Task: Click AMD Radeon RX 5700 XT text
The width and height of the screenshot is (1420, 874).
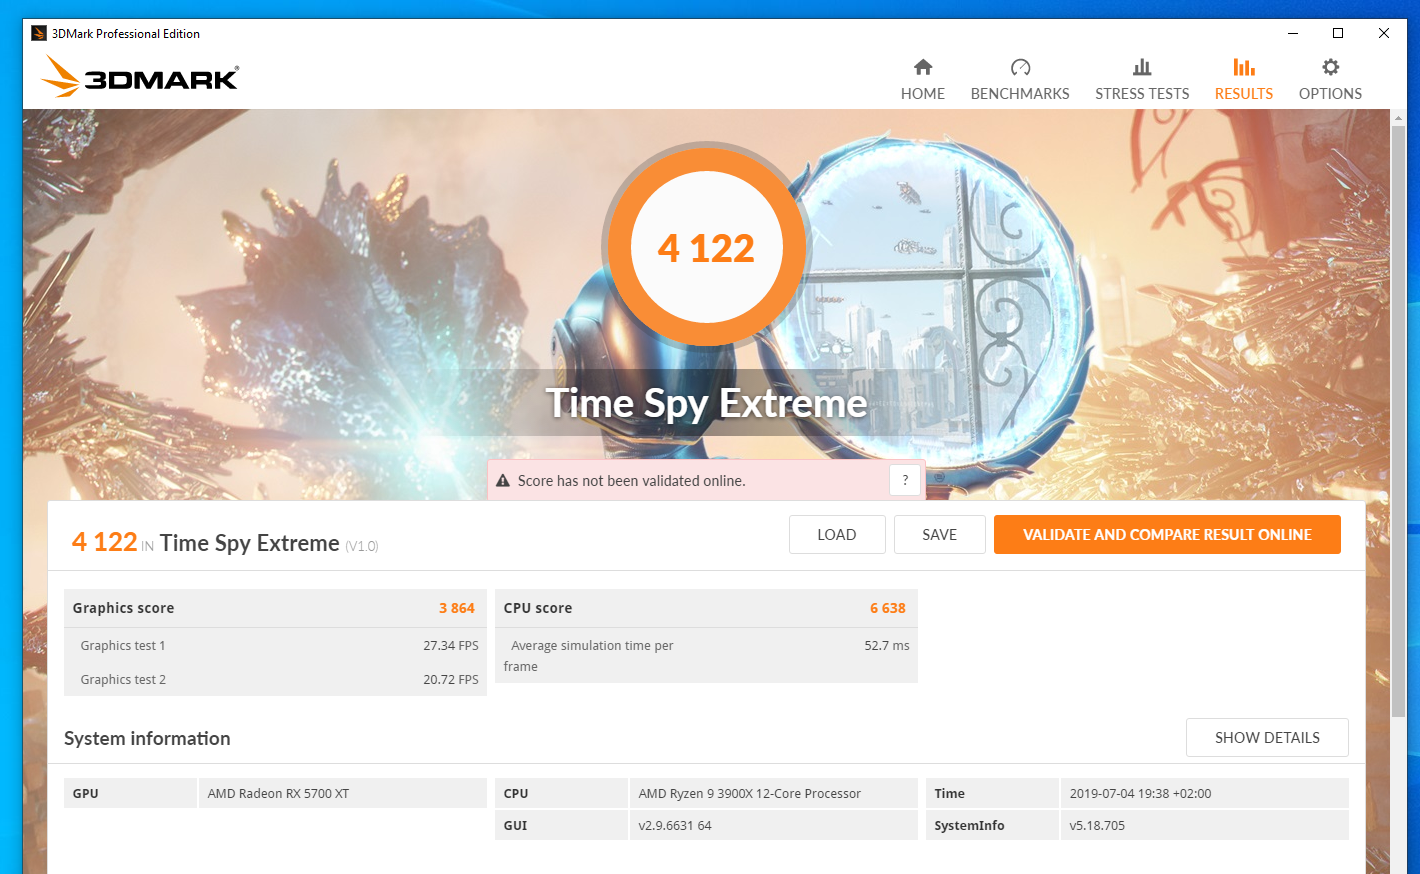Action: [x=278, y=794]
